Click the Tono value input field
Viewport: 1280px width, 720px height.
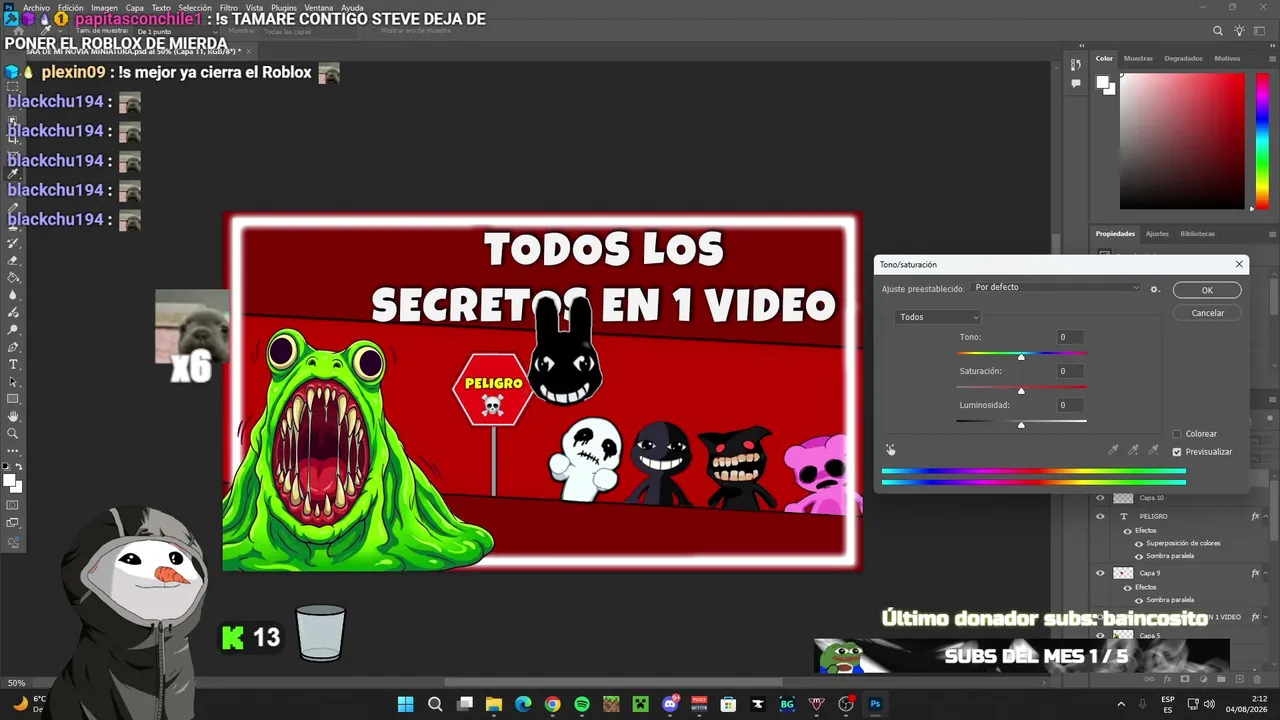pyautogui.click(x=1070, y=337)
